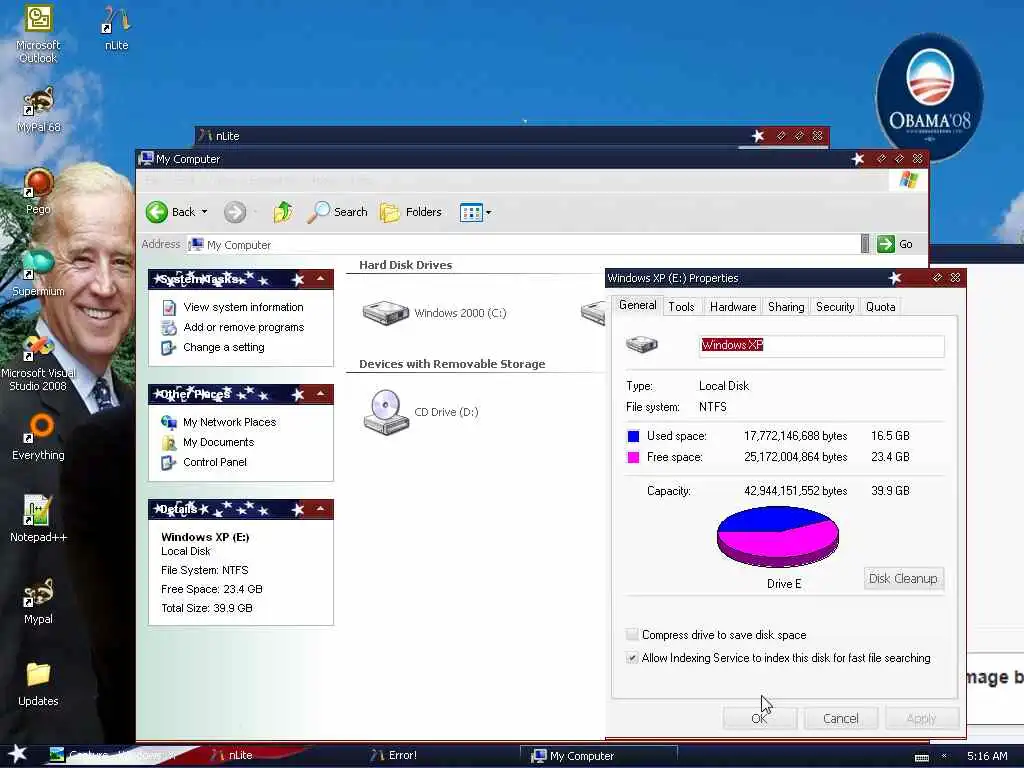Launch Supermium browser shortcut
The height and width of the screenshot is (768, 1024).
[x=38, y=274]
